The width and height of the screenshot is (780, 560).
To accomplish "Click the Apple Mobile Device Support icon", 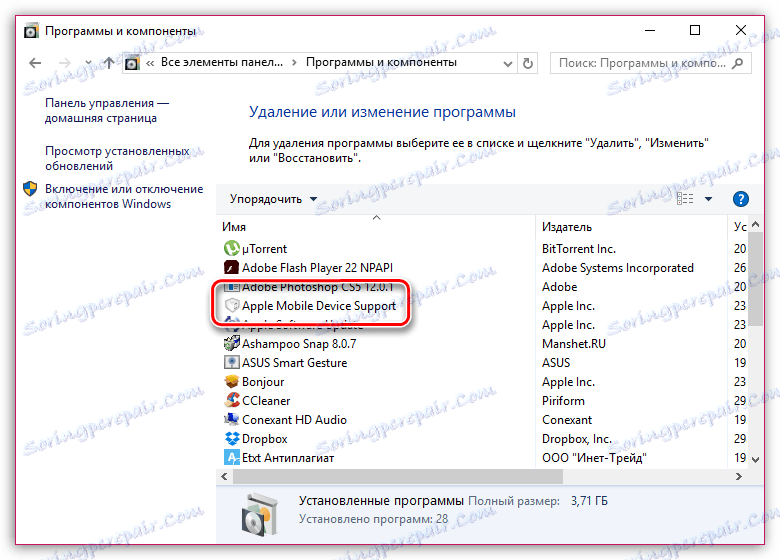I will coord(231,305).
